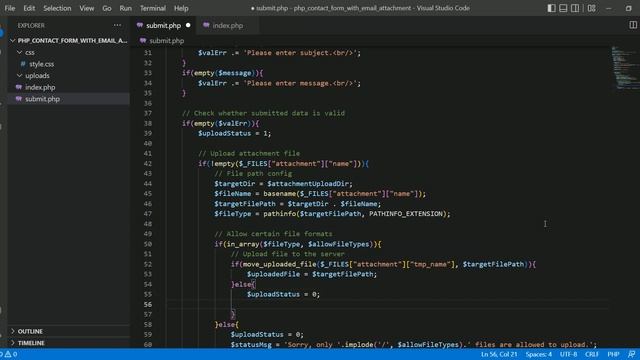Click Ln 56, Col 21 cursor position
This screenshot has width=640, height=360.
tap(498, 354)
